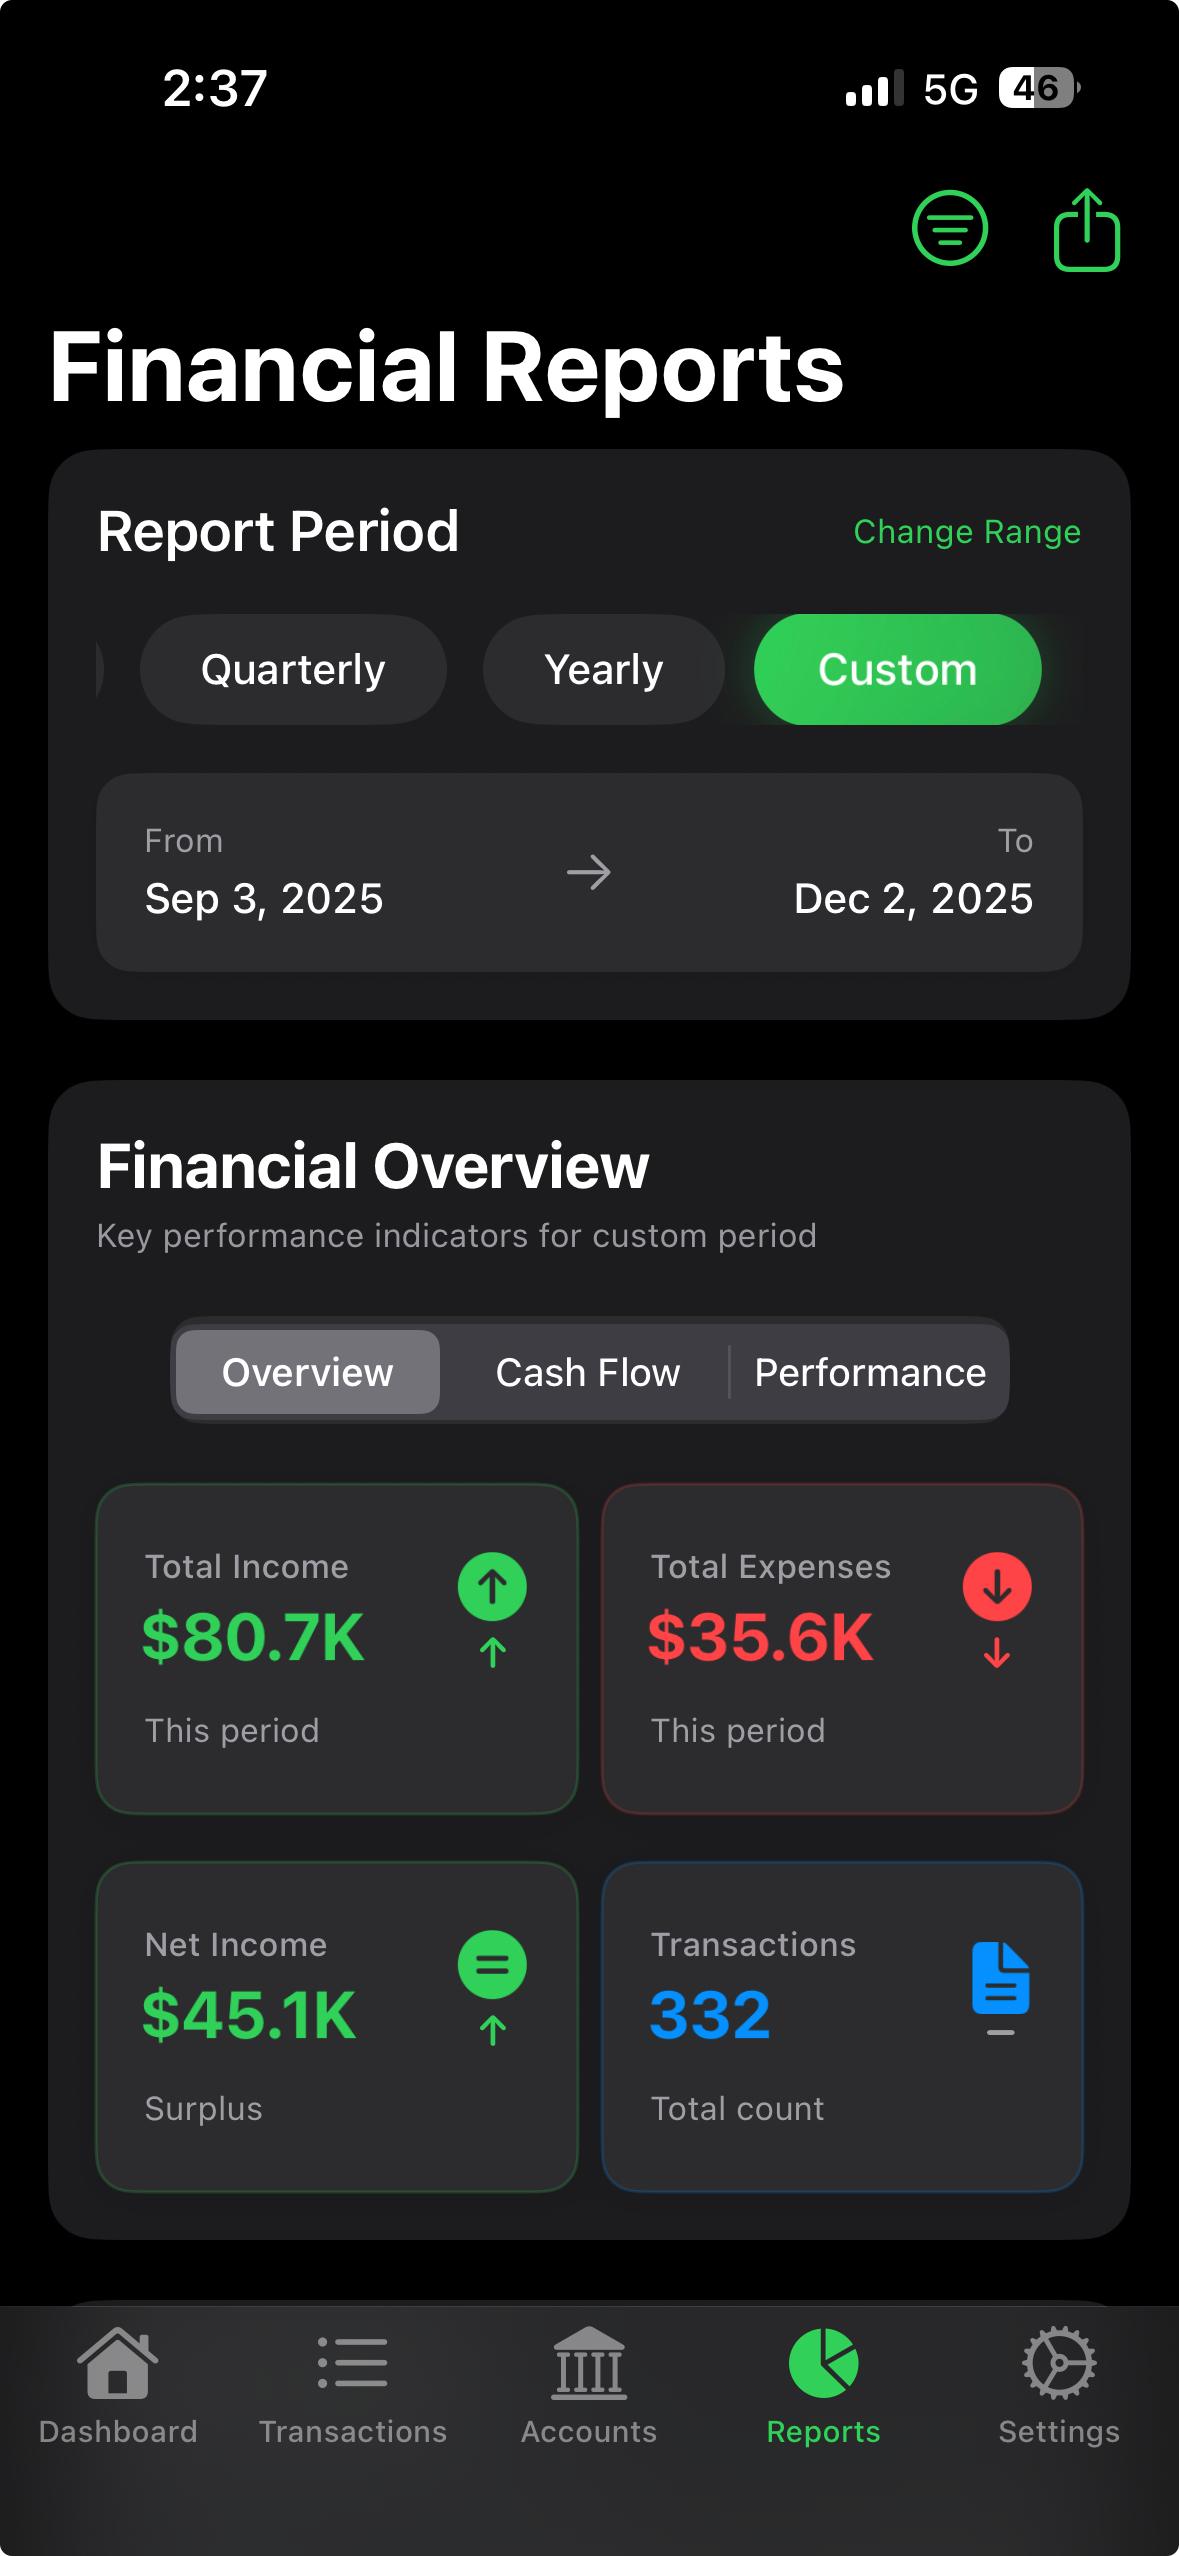Switch to the Overview segment
Screen dimensions: 1179x2556
[x=307, y=1372]
